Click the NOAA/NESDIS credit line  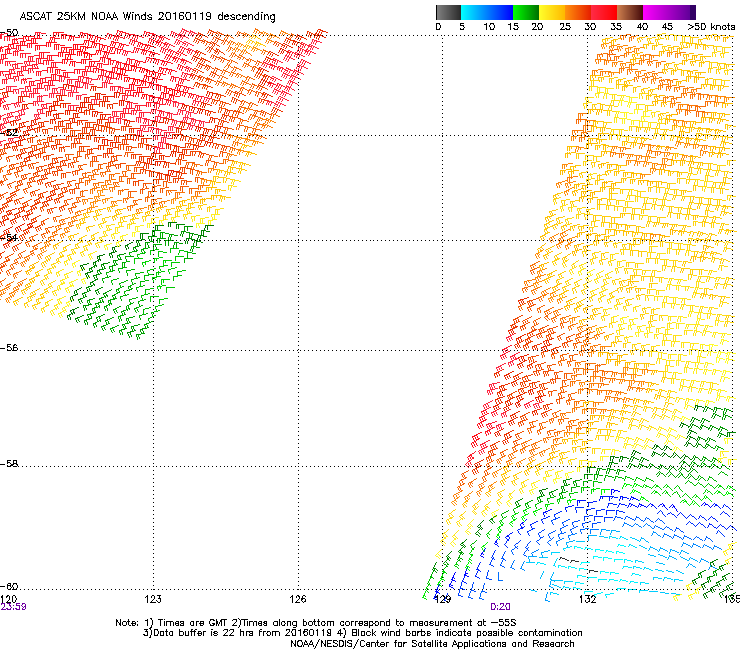tap(432, 644)
